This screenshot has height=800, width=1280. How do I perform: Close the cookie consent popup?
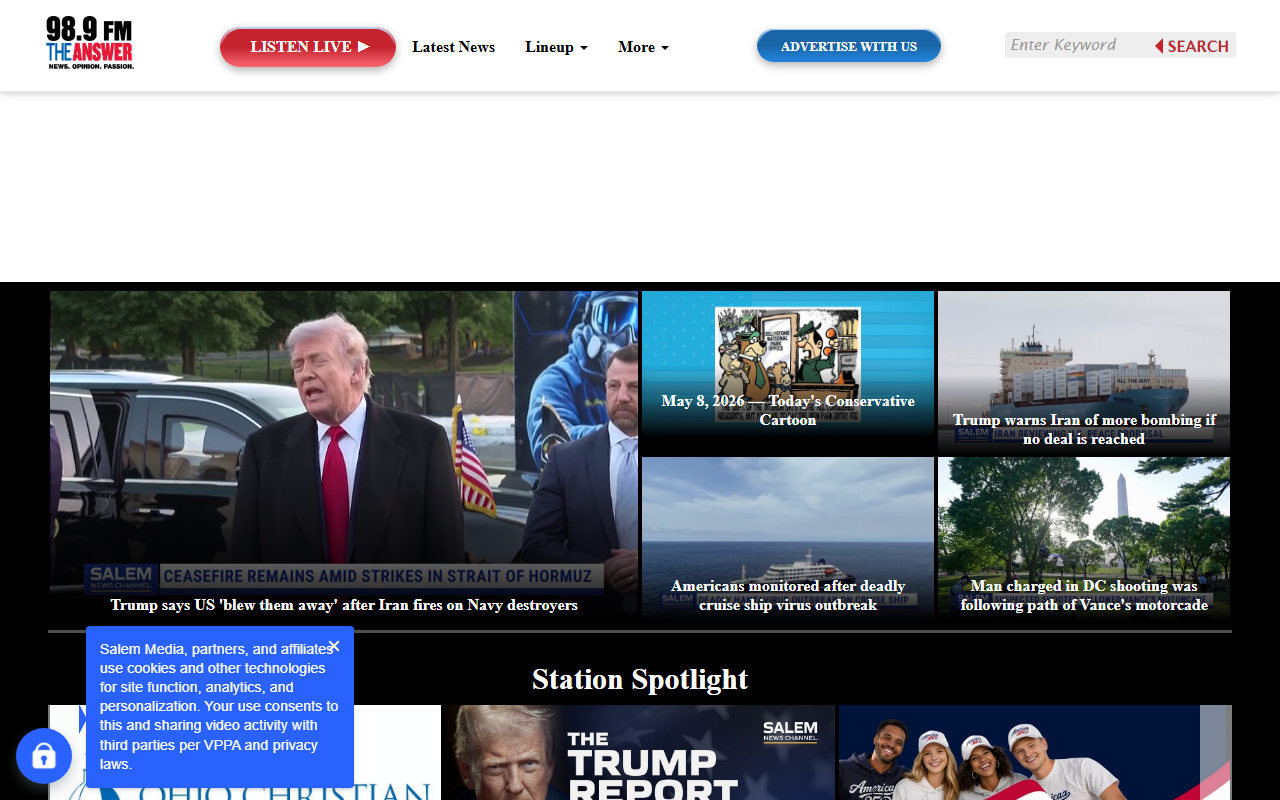[x=334, y=646]
